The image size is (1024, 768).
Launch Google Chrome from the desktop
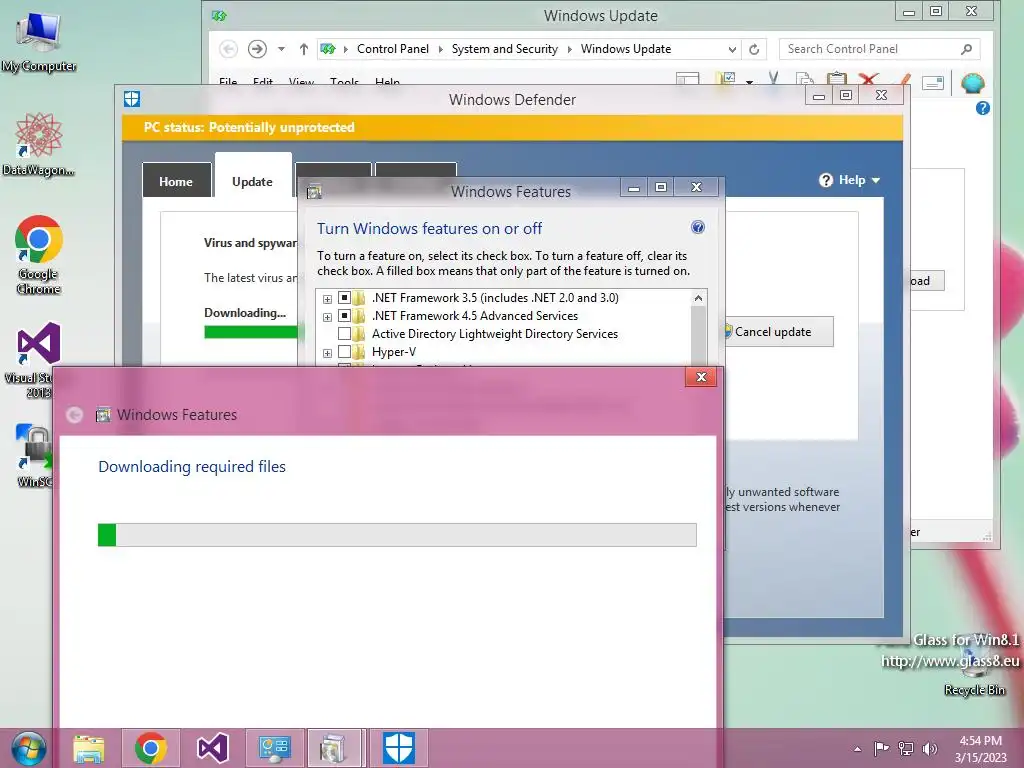click(39, 255)
